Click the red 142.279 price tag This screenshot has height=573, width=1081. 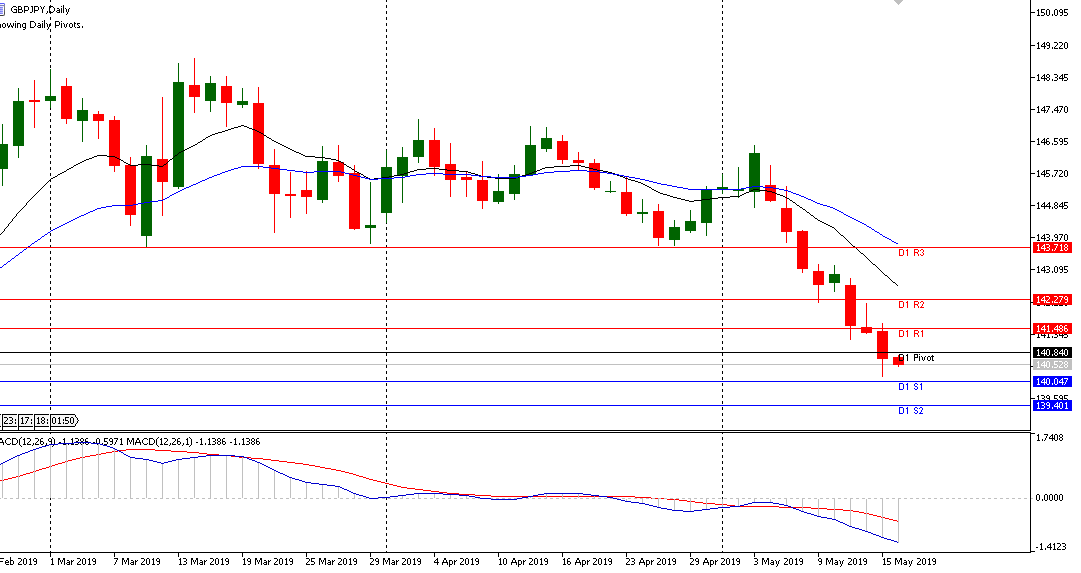tap(1053, 300)
